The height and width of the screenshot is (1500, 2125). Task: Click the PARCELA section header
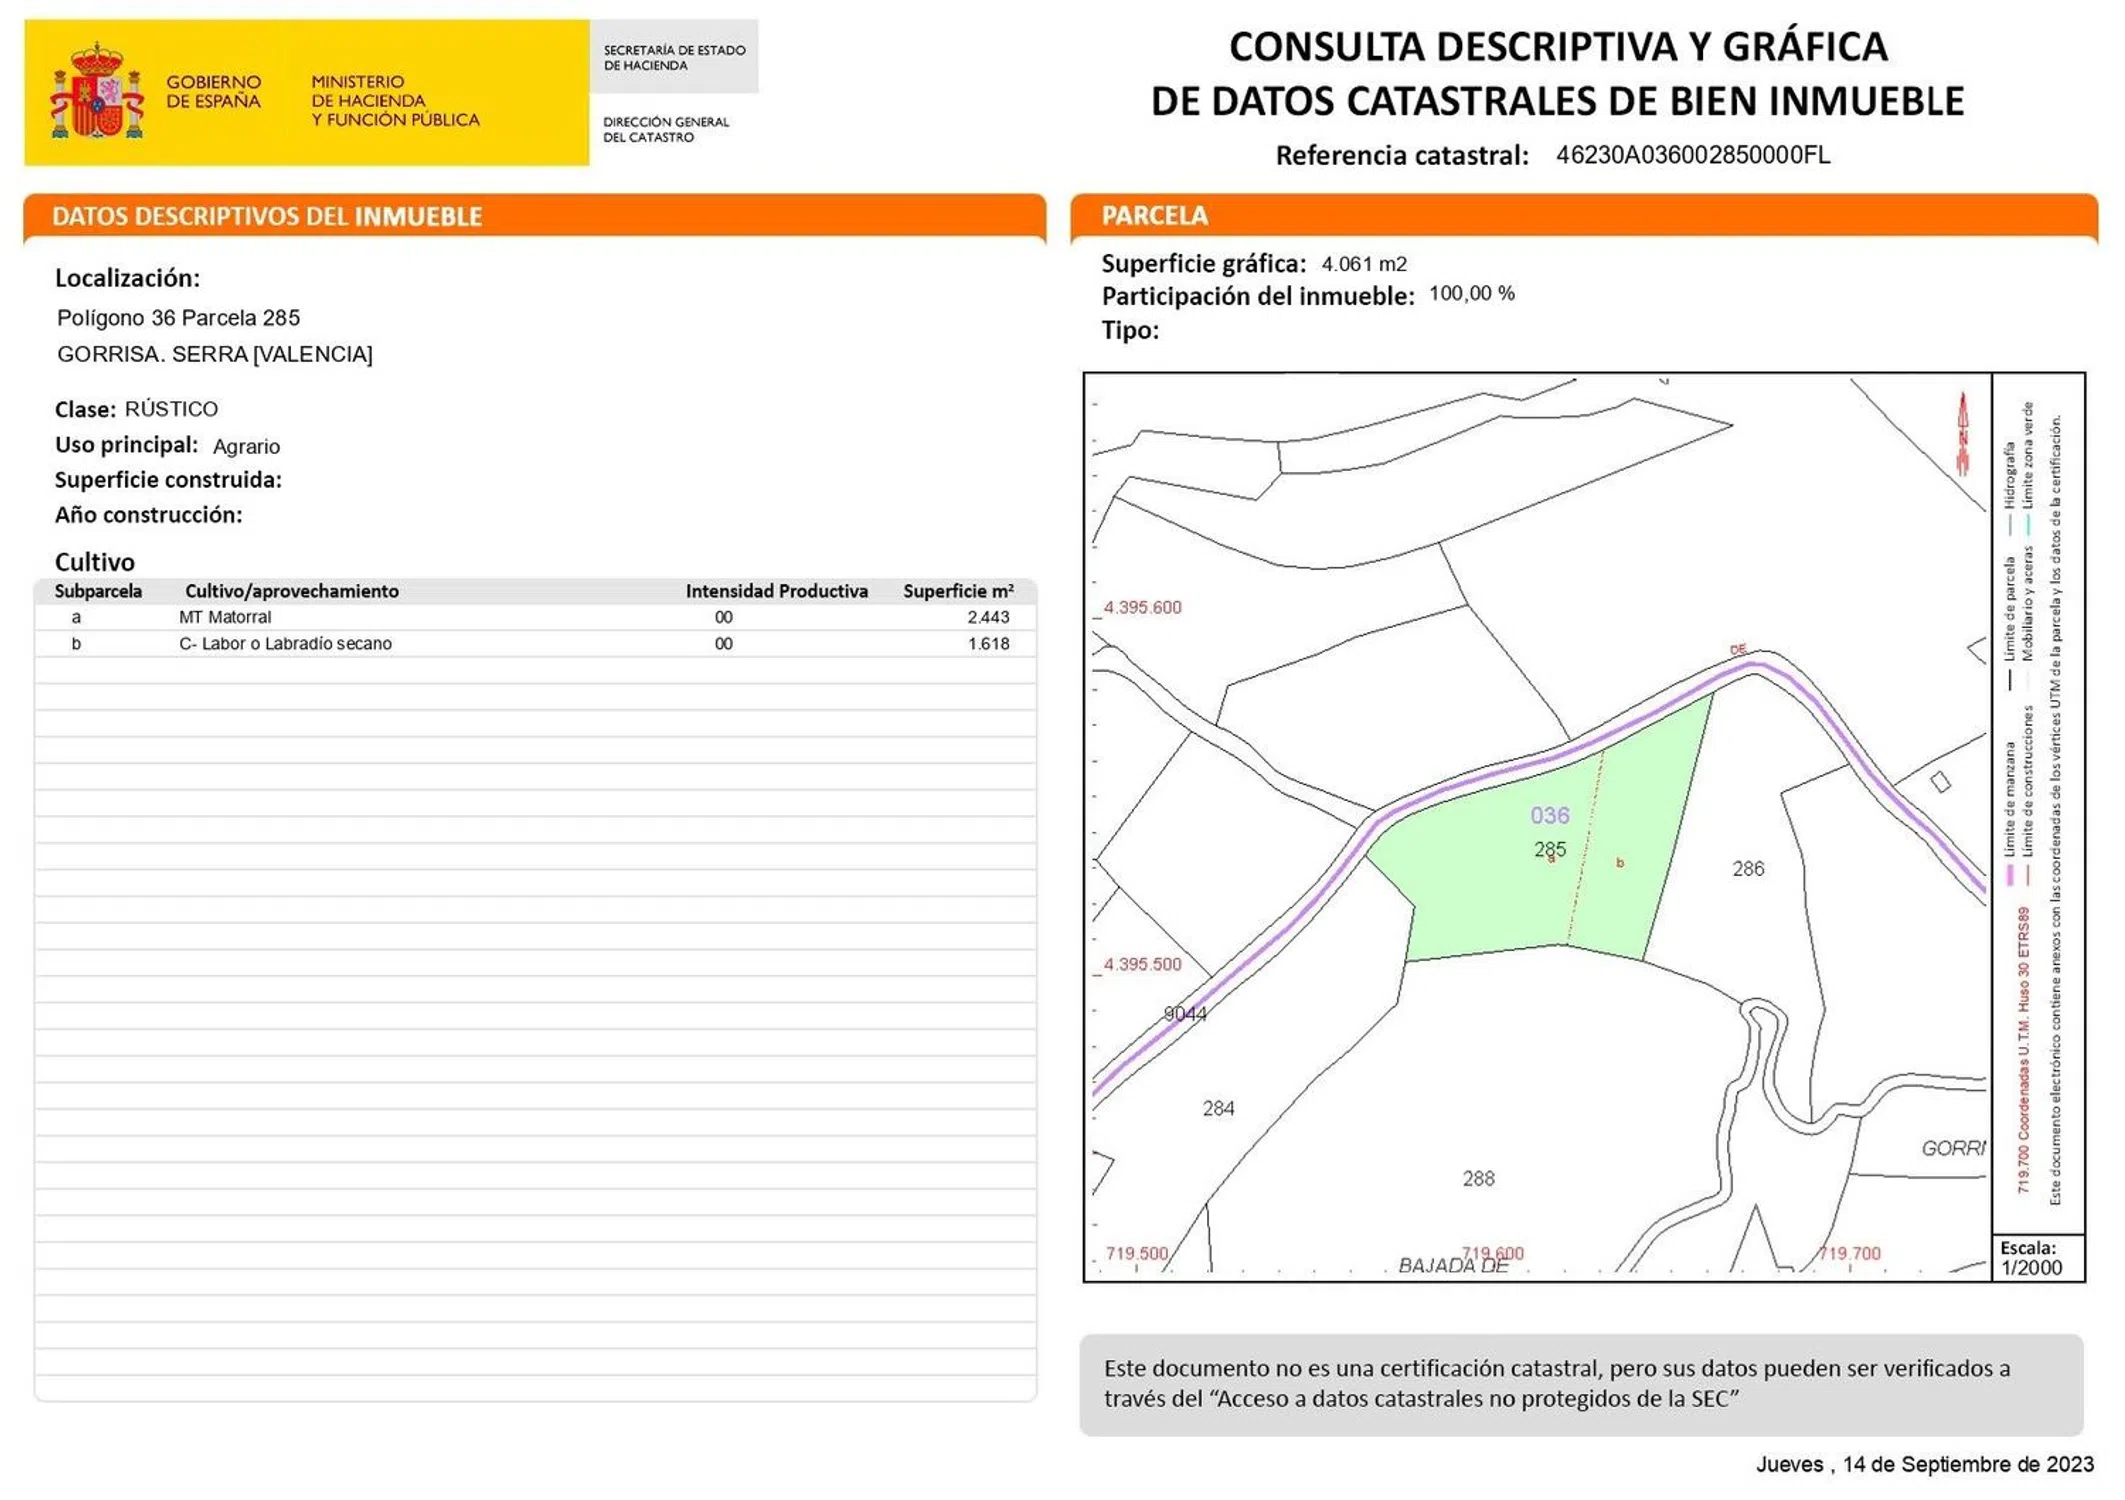point(1153,215)
